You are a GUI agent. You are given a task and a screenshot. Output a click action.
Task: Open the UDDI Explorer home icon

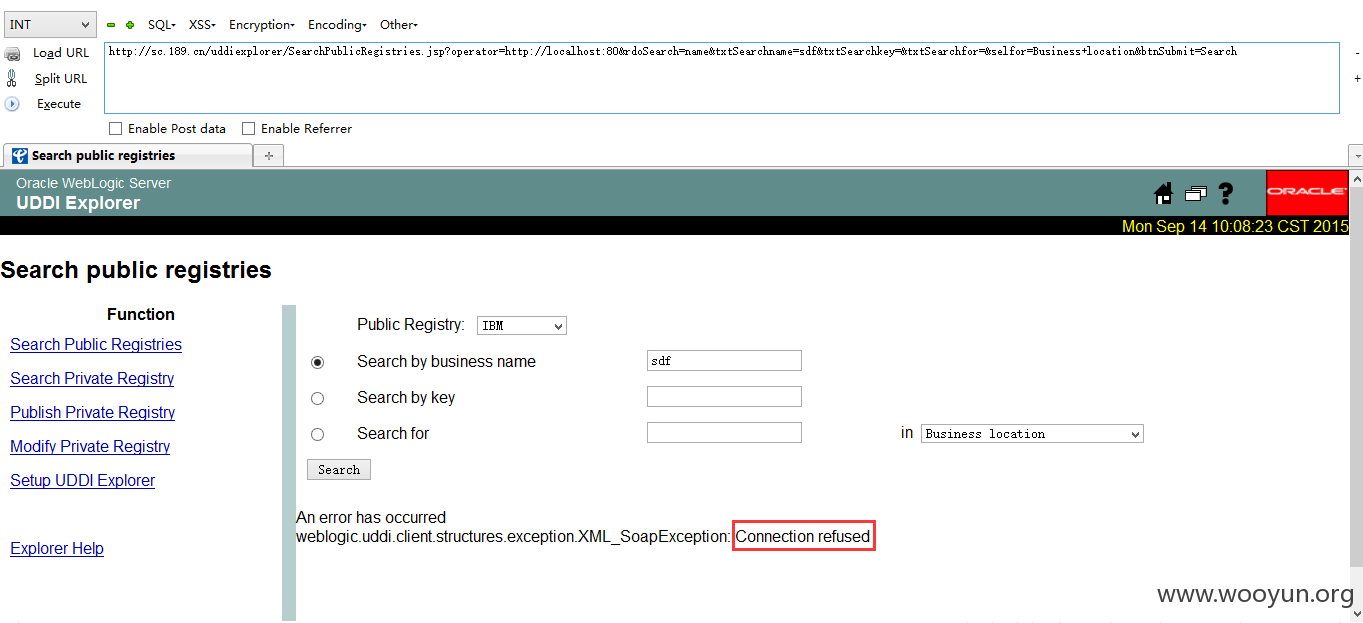[1163, 193]
